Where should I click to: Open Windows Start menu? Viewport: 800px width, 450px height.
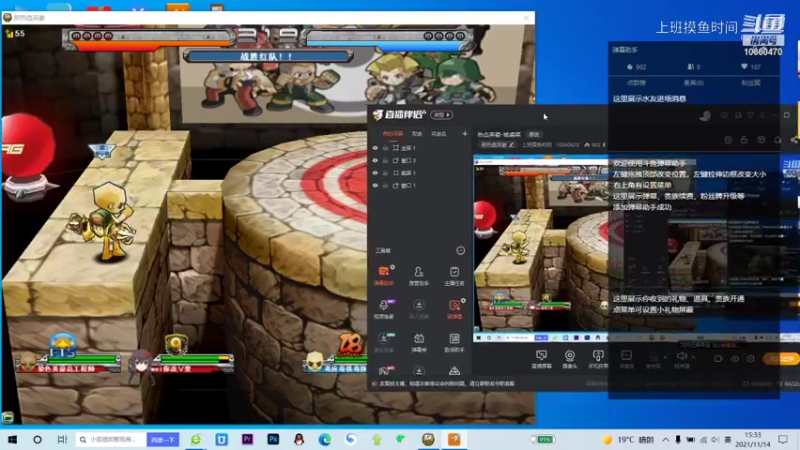click(13, 439)
